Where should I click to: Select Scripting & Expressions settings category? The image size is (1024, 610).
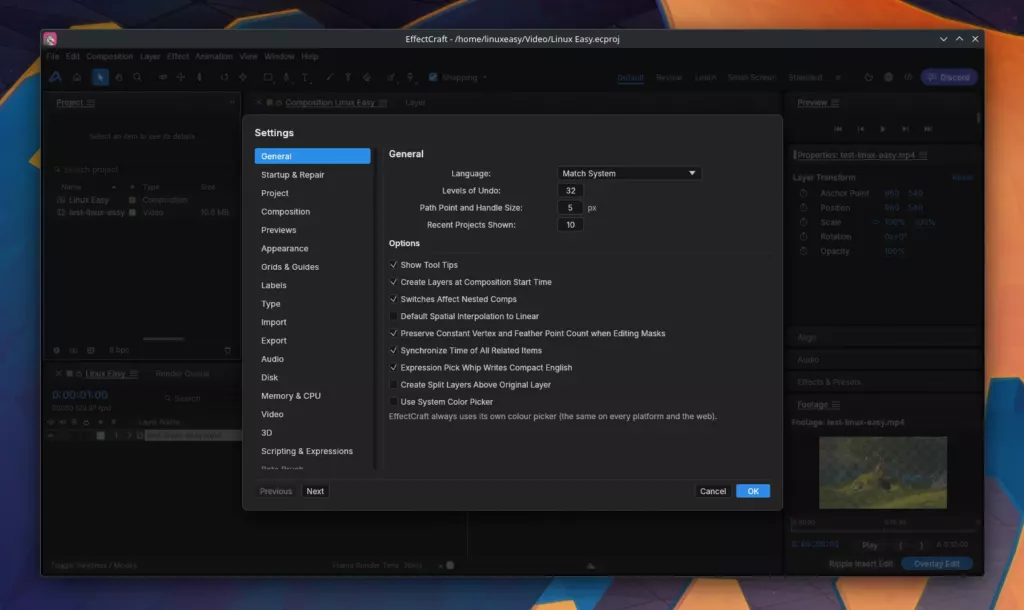coord(312,451)
